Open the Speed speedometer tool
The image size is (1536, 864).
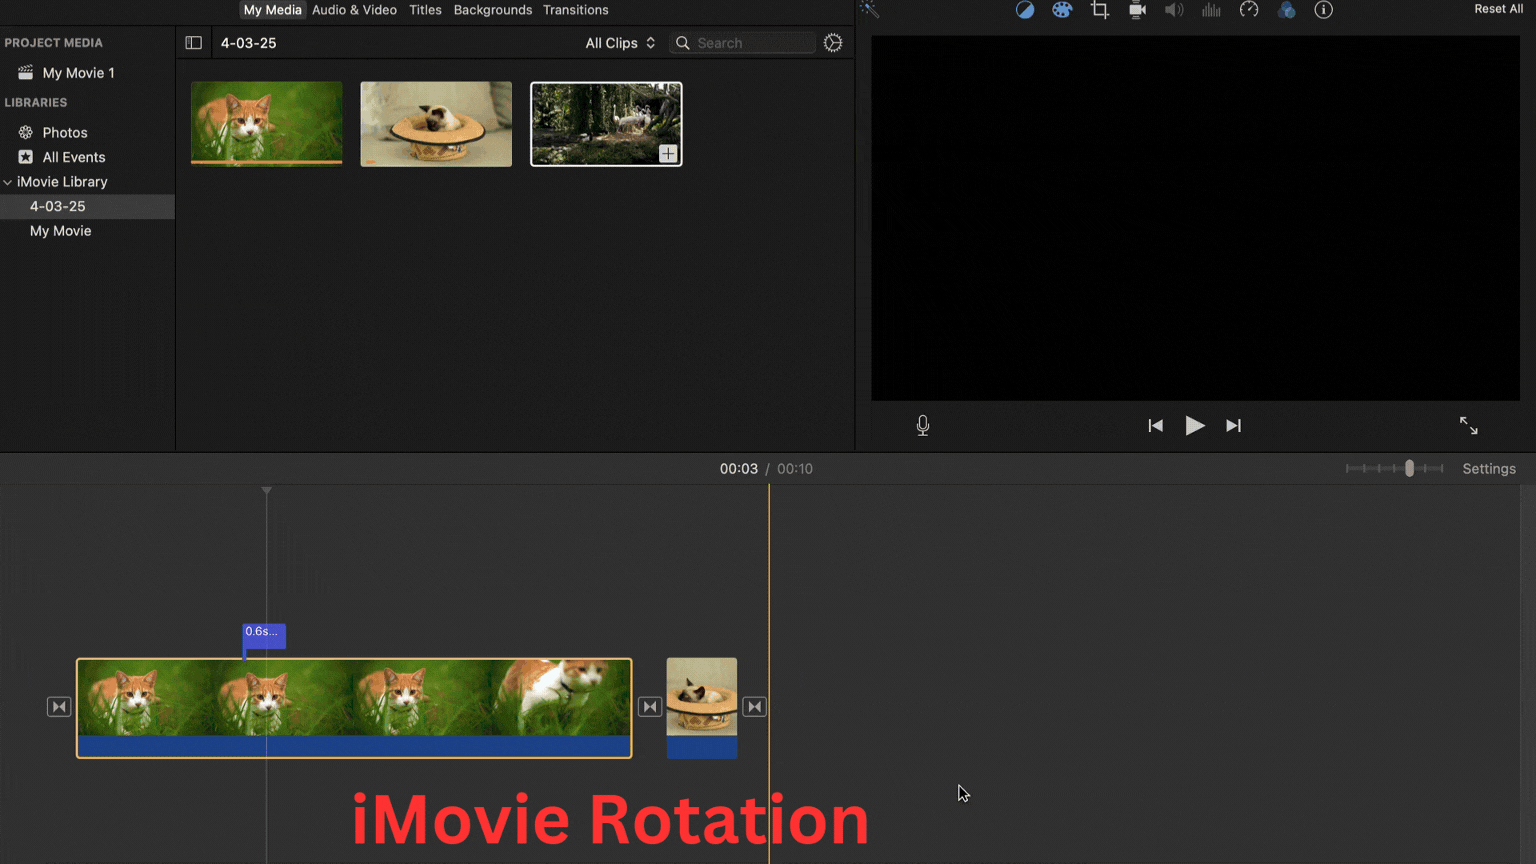coord(1249,10)
